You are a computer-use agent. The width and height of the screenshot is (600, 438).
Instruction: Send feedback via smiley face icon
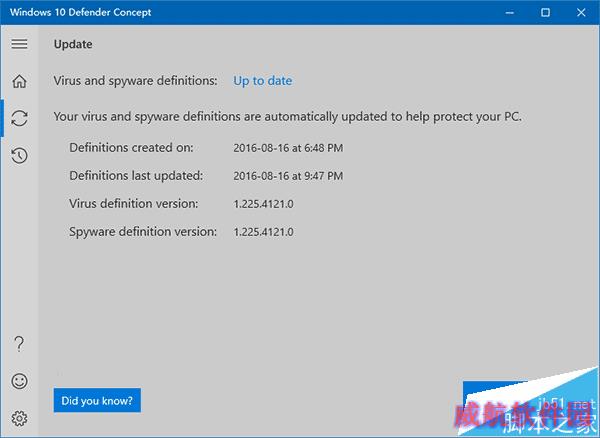click(19, 381)
